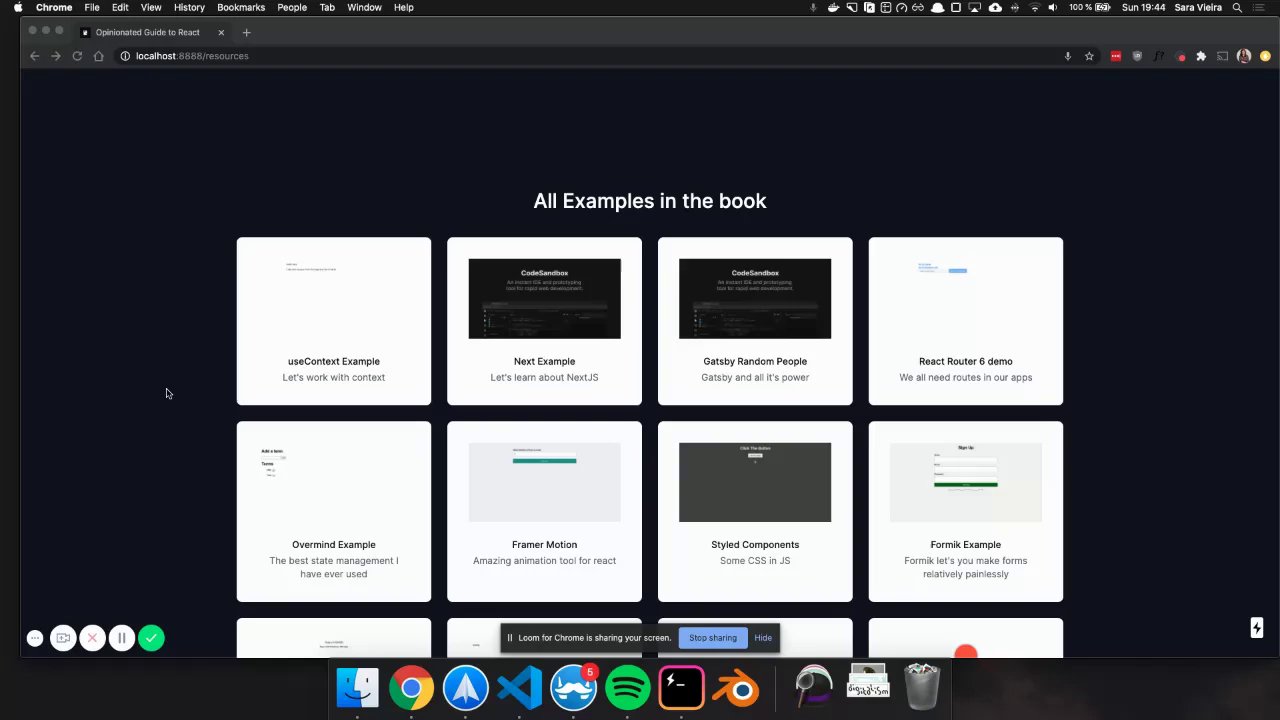Open the Gatsby Random People card
Viewport: 1280px width, 720px height.
(x=755, y=321)
